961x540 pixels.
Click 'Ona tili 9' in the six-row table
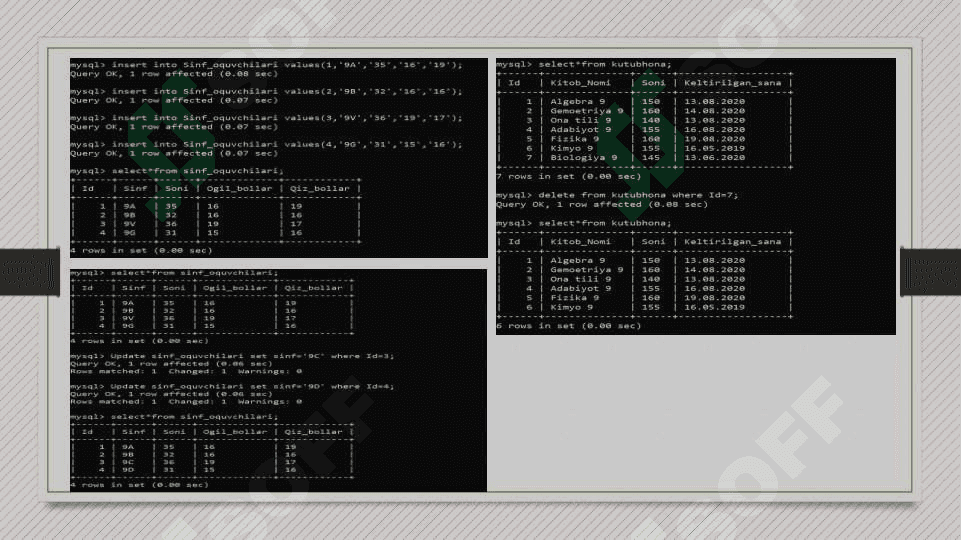[580, 280]
